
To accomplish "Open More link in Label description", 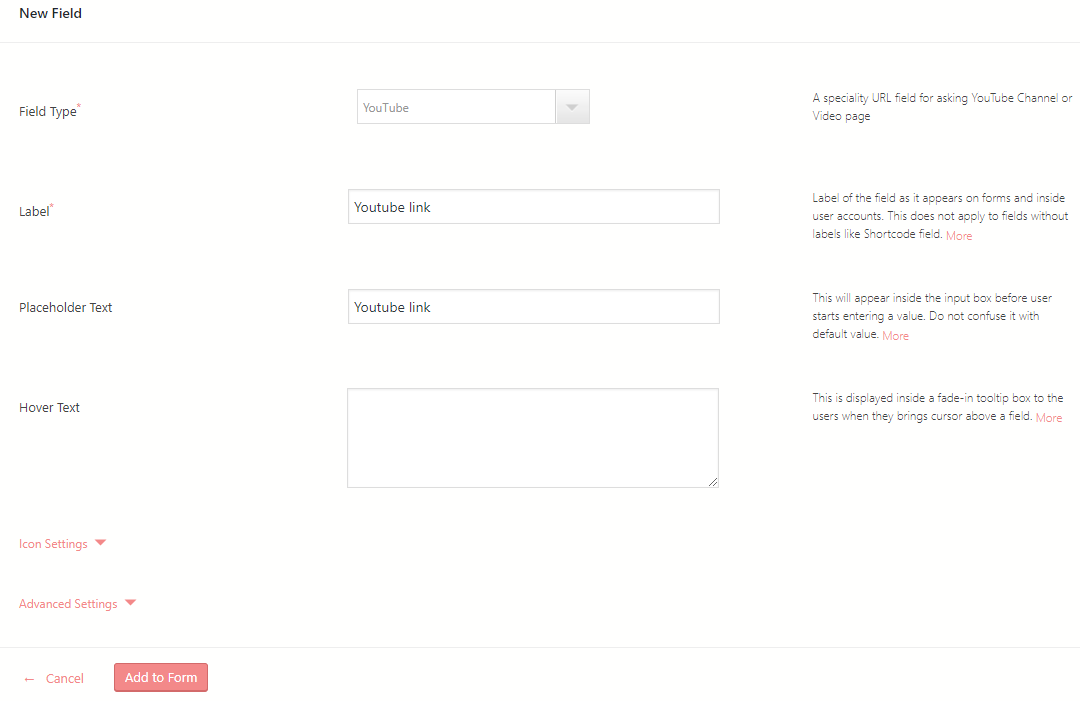I will 959,235.
